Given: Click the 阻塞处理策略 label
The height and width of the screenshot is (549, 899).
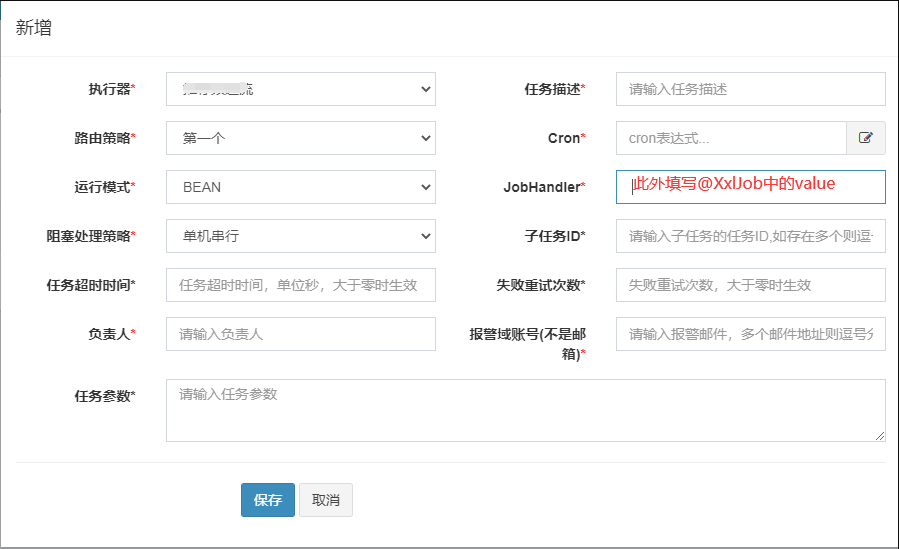Looking at the screenshot, I should point(91,236).
